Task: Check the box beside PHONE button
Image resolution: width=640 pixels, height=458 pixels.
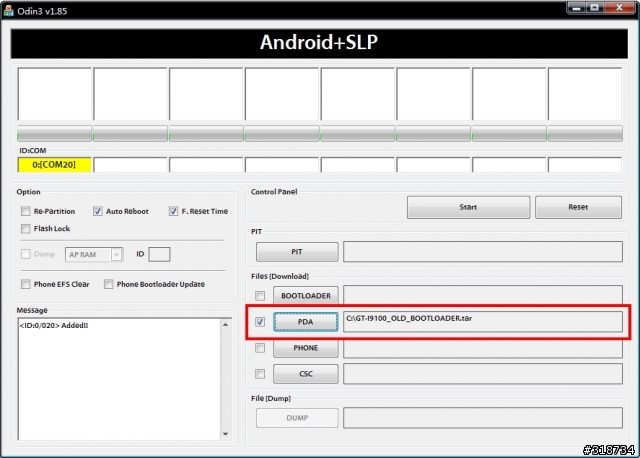Action: (x=260, y=348)
